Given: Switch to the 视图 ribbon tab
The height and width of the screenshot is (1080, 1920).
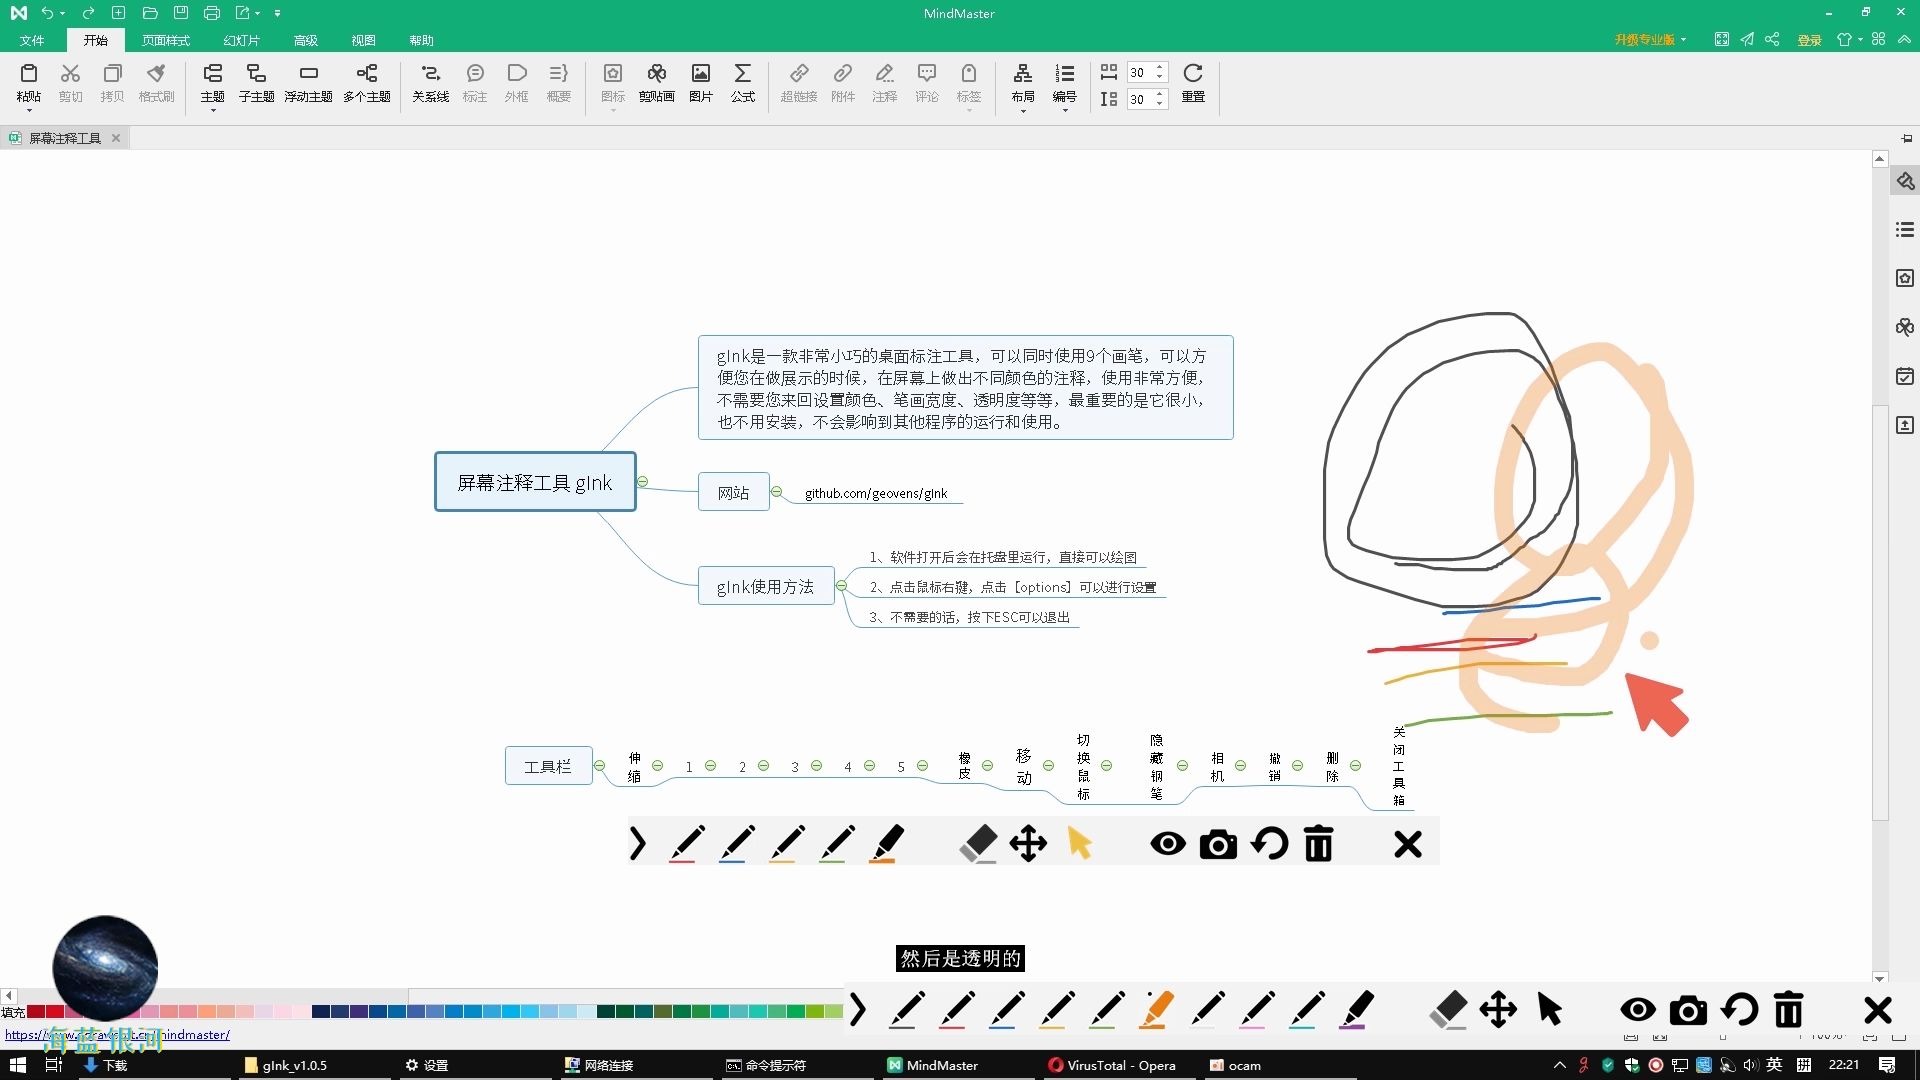Looking at the screenshot, I should (x=363, y=40).
